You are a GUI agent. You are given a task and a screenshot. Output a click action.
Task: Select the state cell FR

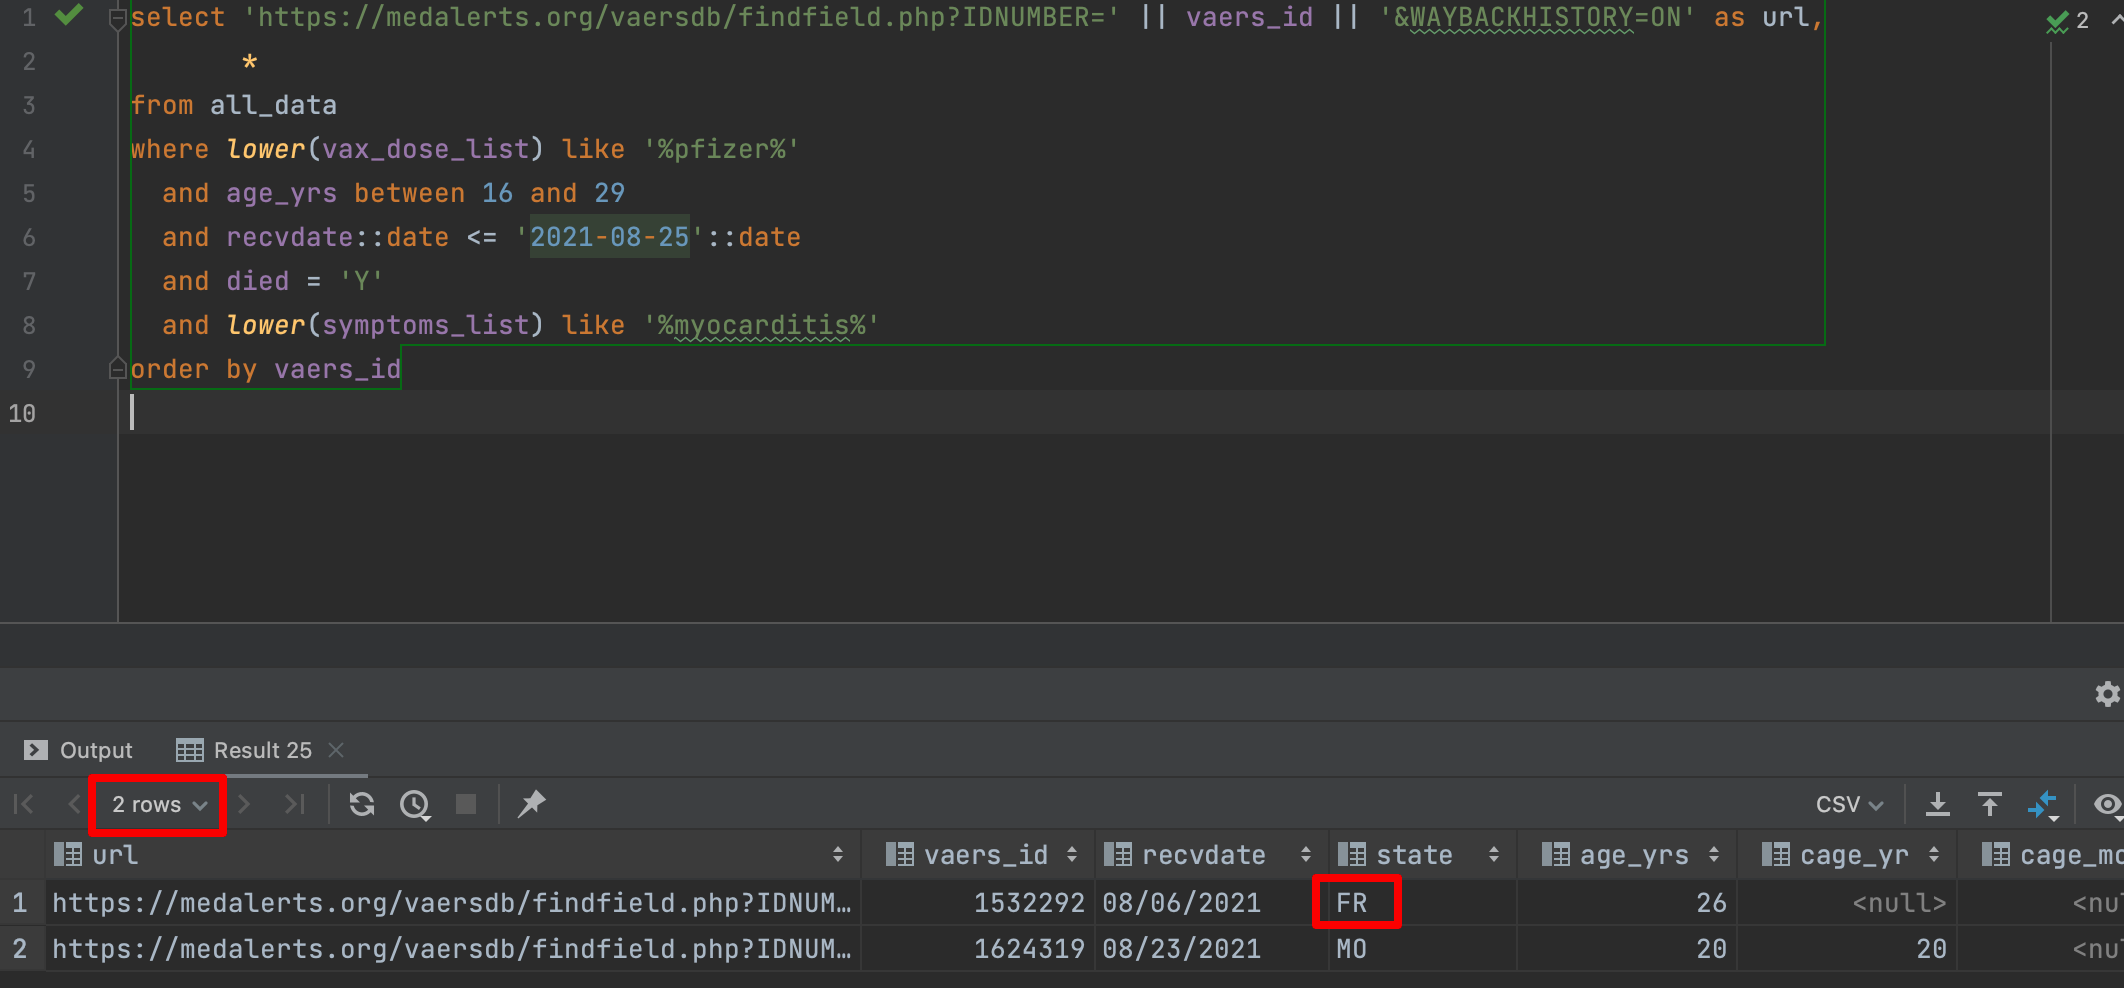point(1422,903)
